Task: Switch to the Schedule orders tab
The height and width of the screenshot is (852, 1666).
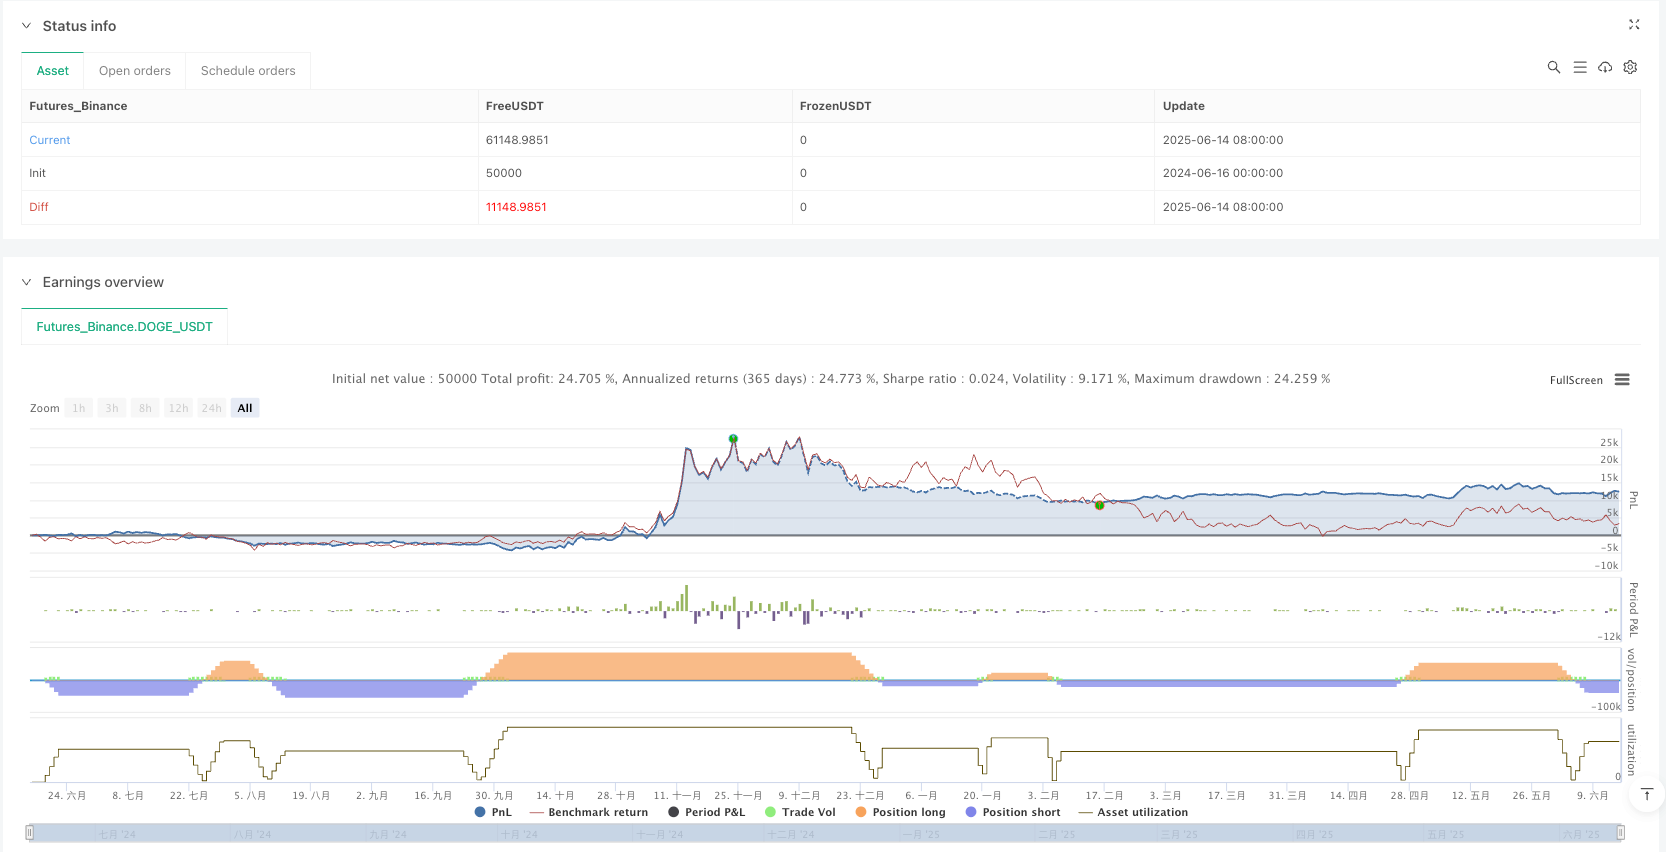Action: [x=248, y=71]
